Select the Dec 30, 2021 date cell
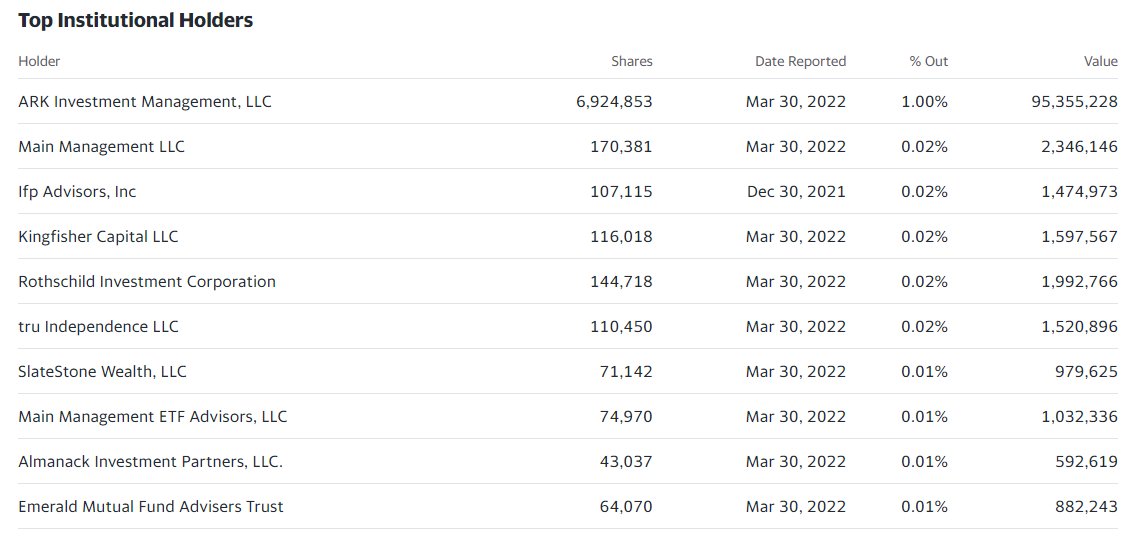 [796, 192]
